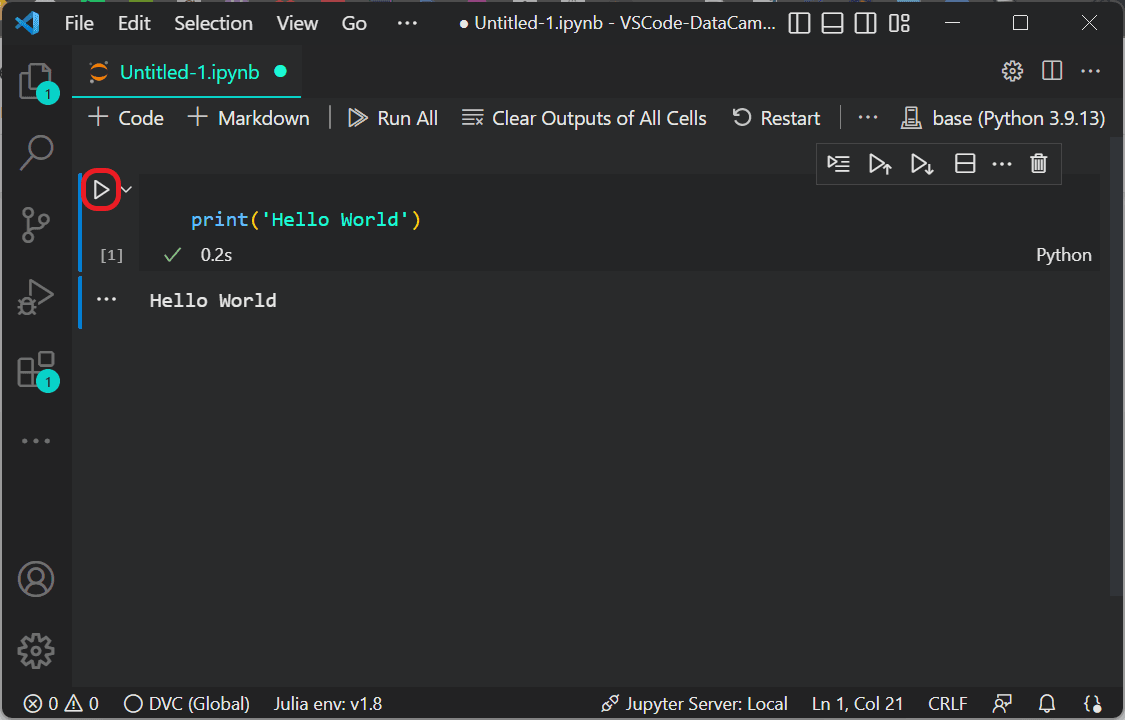Split the cell using toolbar icon
This screenshot has width=1125, height=720.
[x=965, y=164]
